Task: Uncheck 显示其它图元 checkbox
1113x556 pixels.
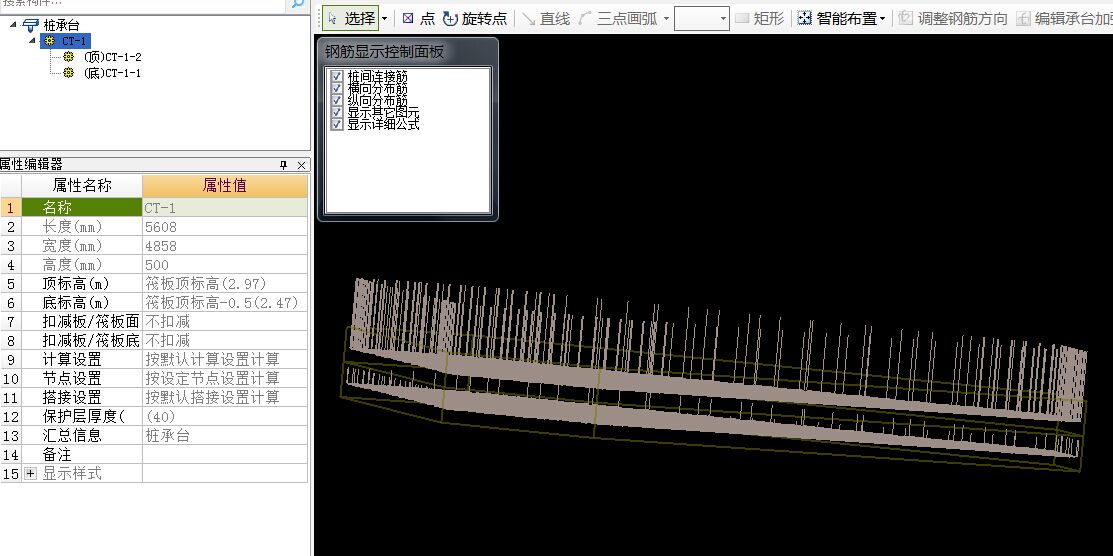Action: click(337, 112)
